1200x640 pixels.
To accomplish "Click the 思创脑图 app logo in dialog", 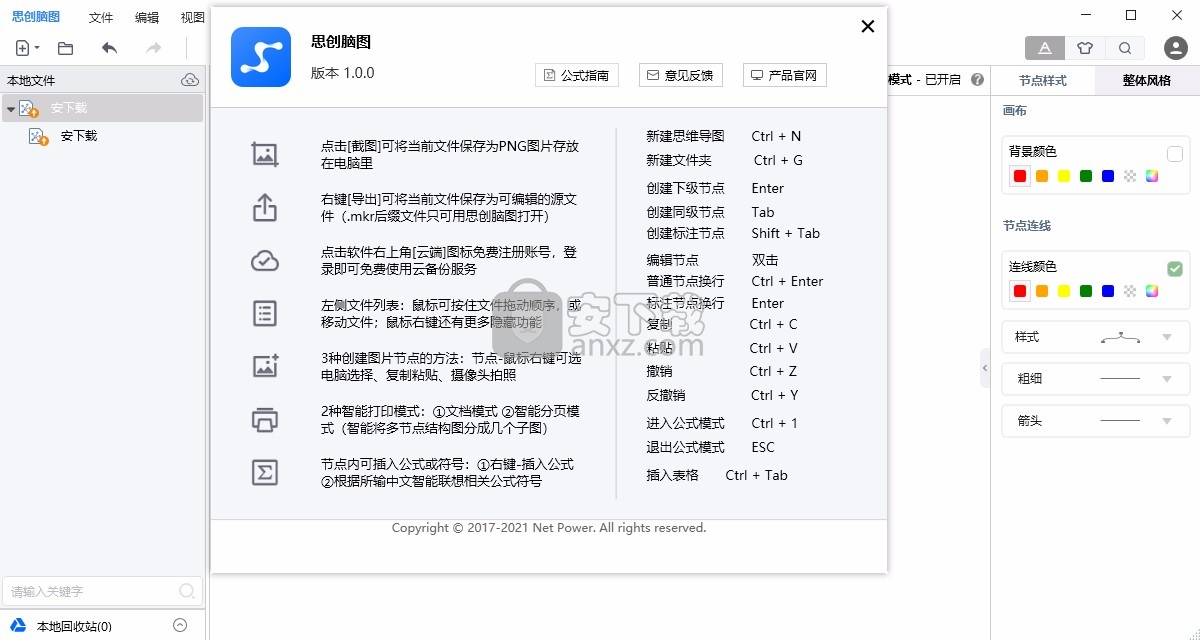I will pos(260,57).
